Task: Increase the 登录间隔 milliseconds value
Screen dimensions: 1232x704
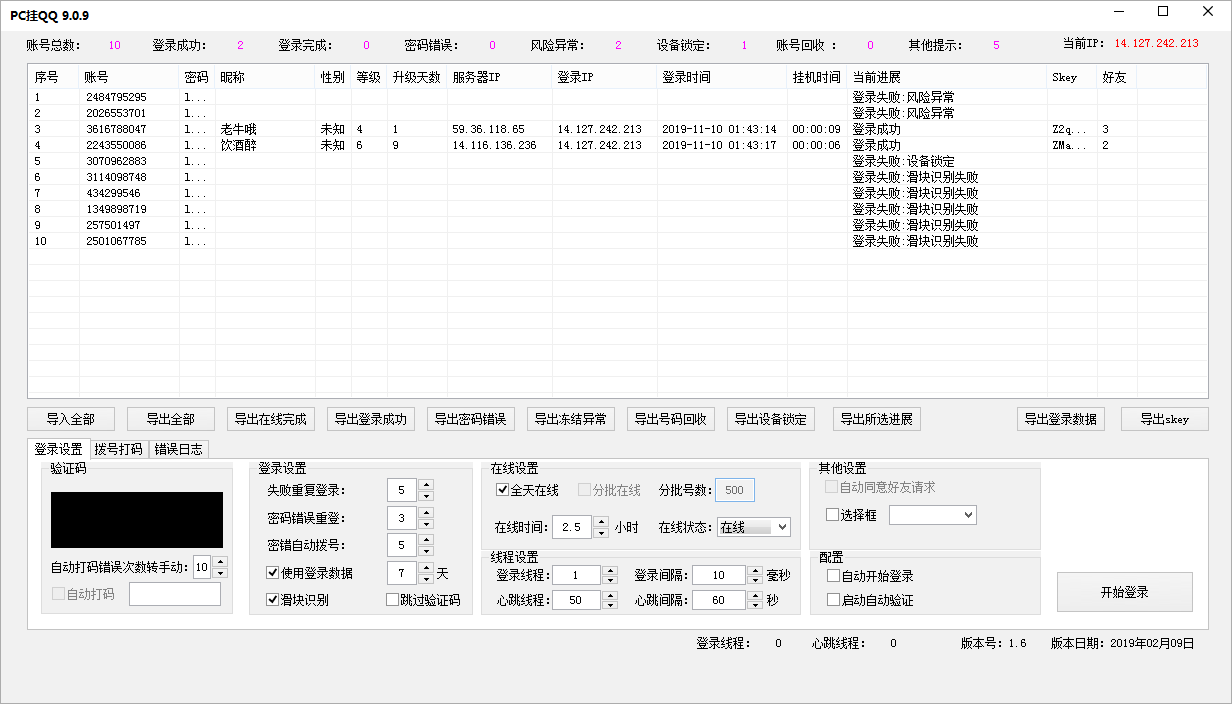Action: [x=755, y=570]
